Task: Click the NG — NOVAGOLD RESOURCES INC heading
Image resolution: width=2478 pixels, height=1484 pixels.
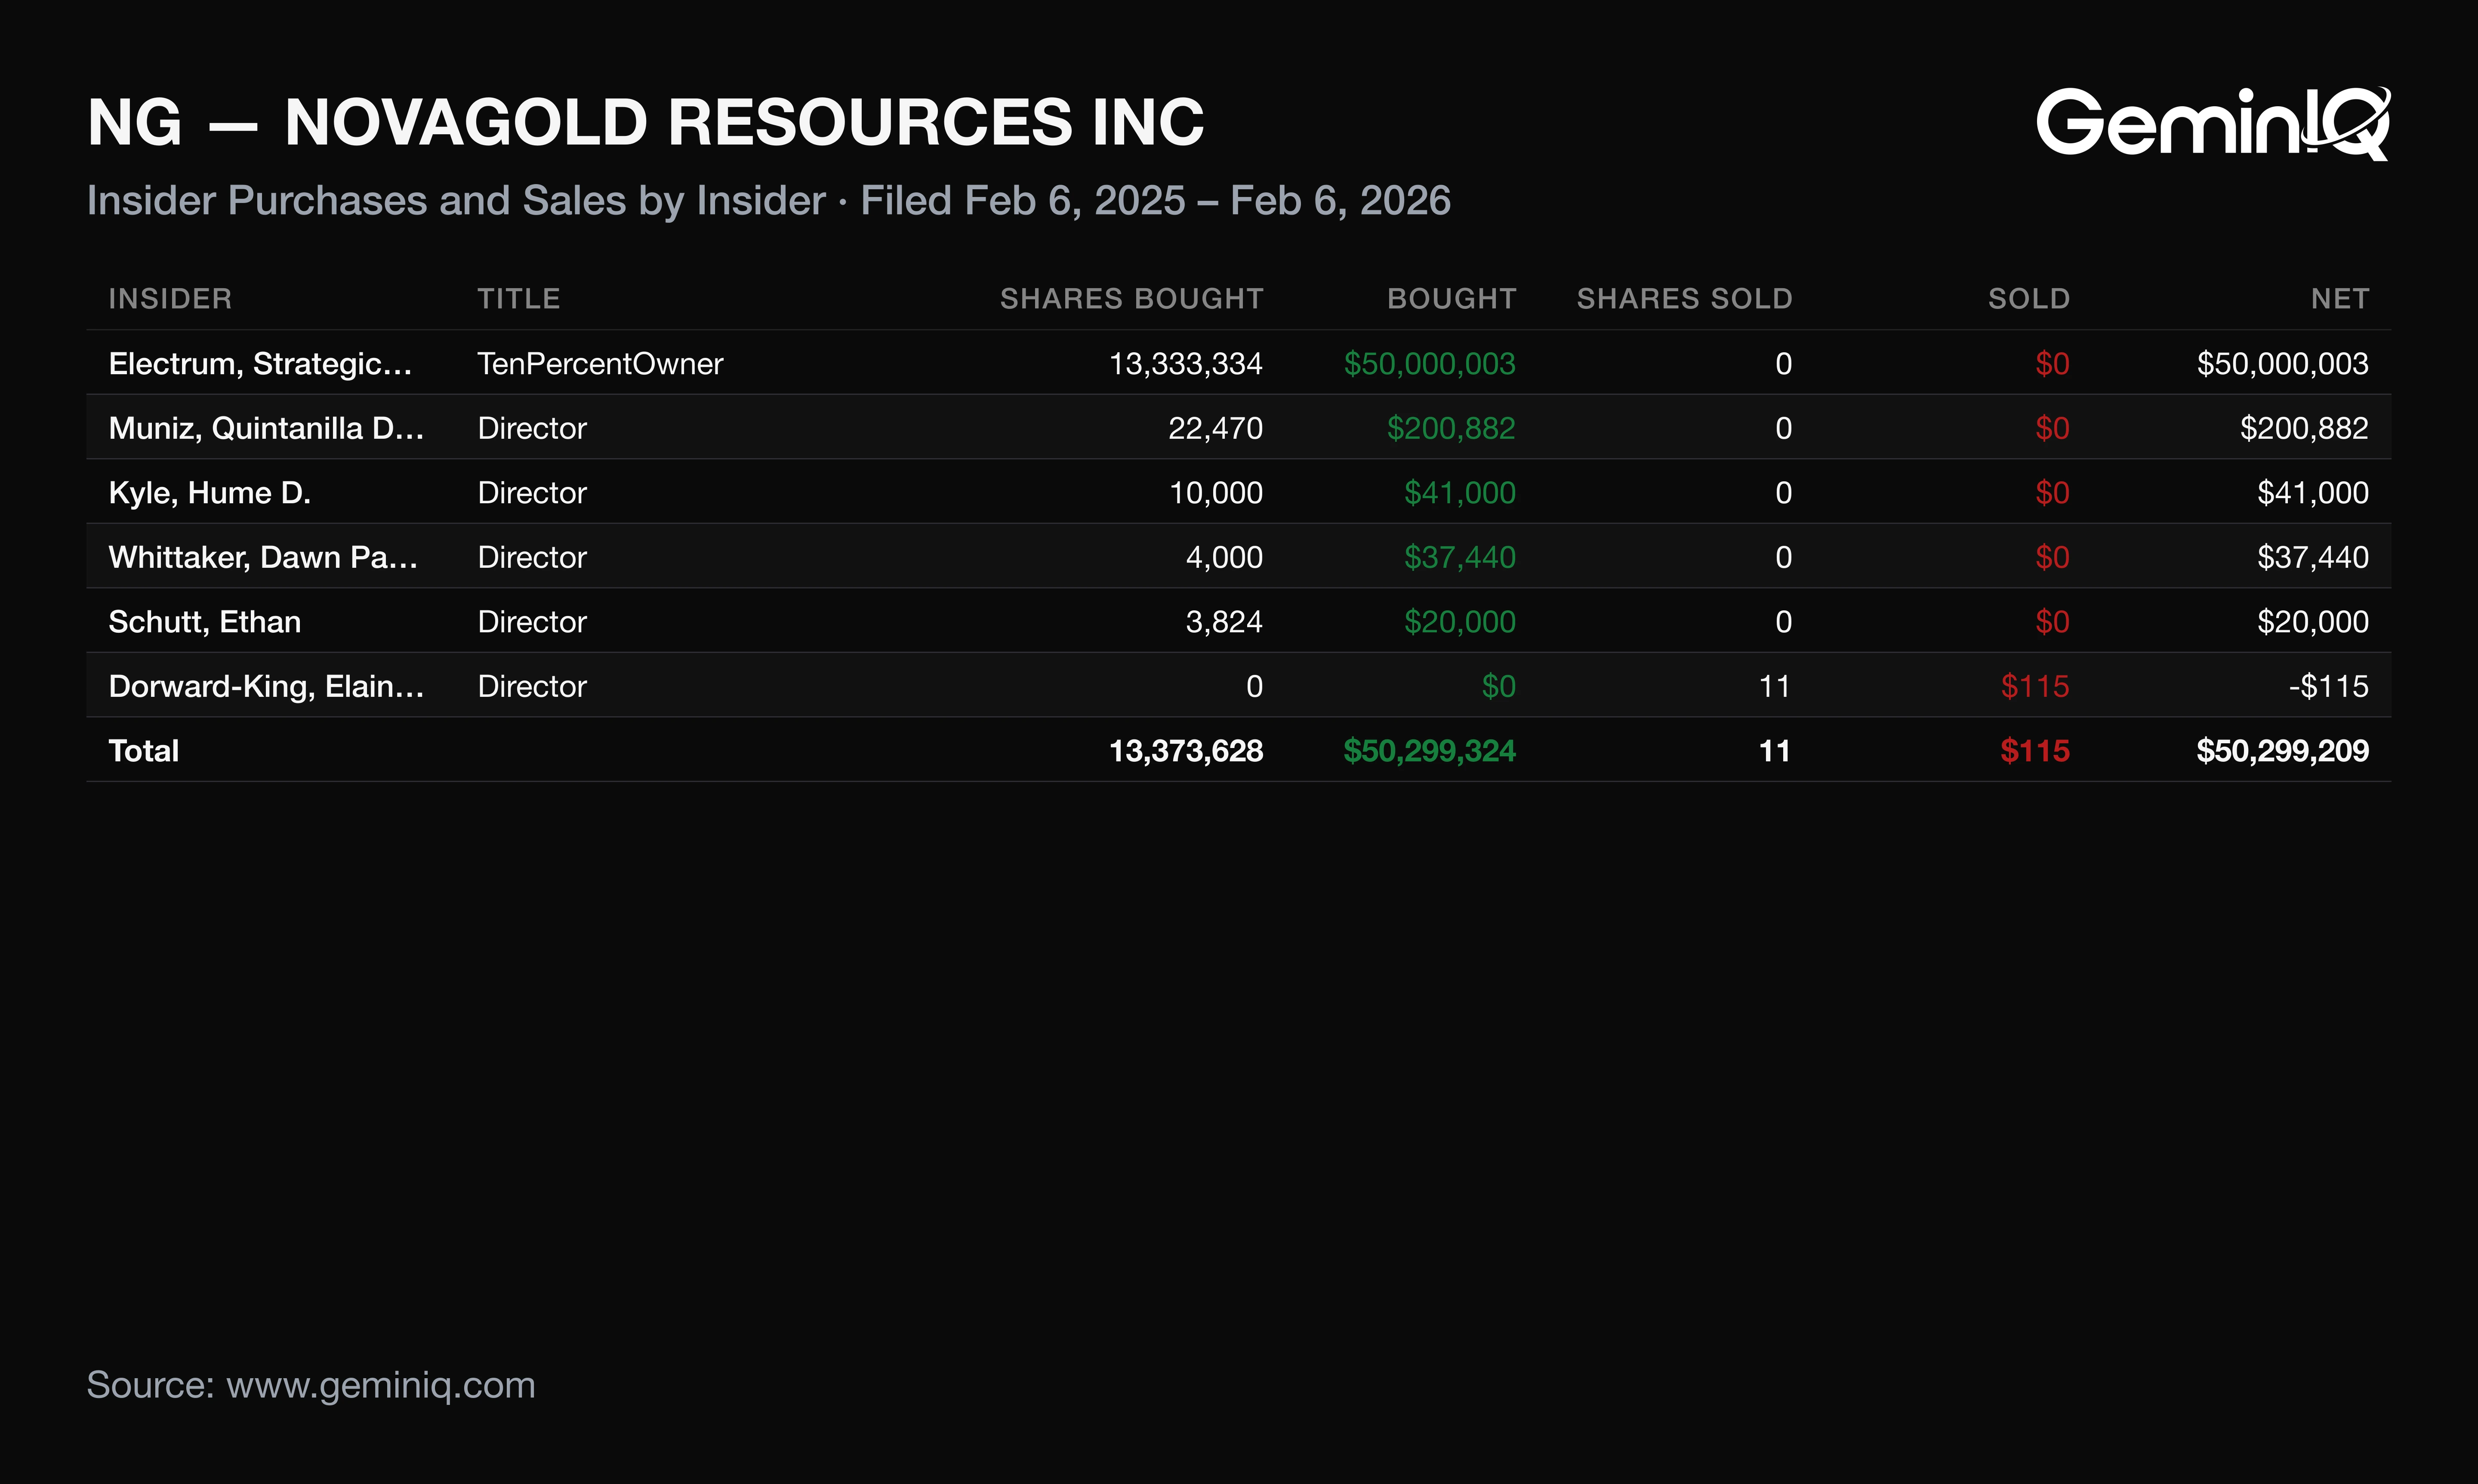Action: pyautogui.click(x=646, y=122)
